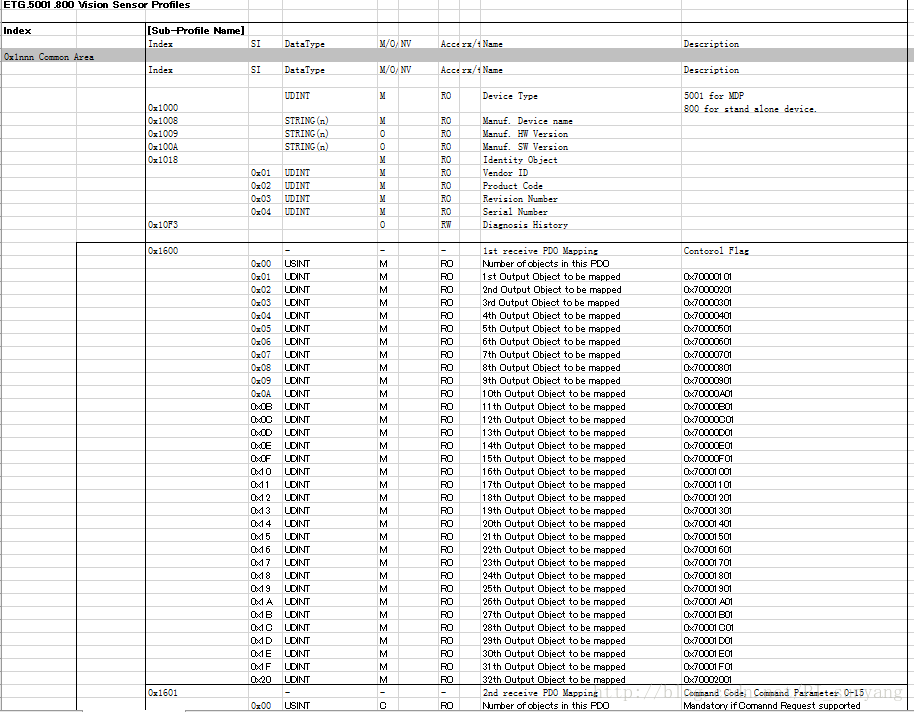
Task: Select '28th Output Object to be mapped' cell
Action: (x=554, y=628)
